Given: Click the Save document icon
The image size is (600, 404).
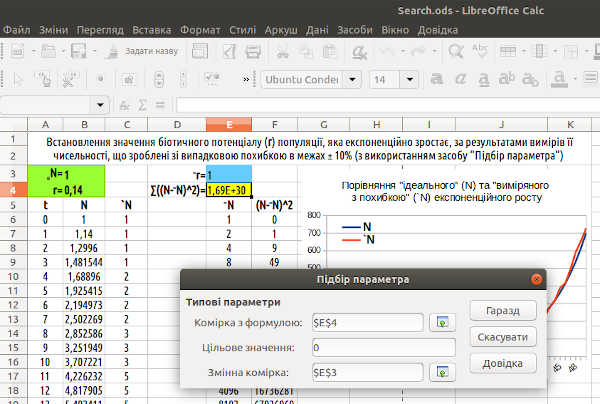Looking at the screenshot, I should point(79,51).
